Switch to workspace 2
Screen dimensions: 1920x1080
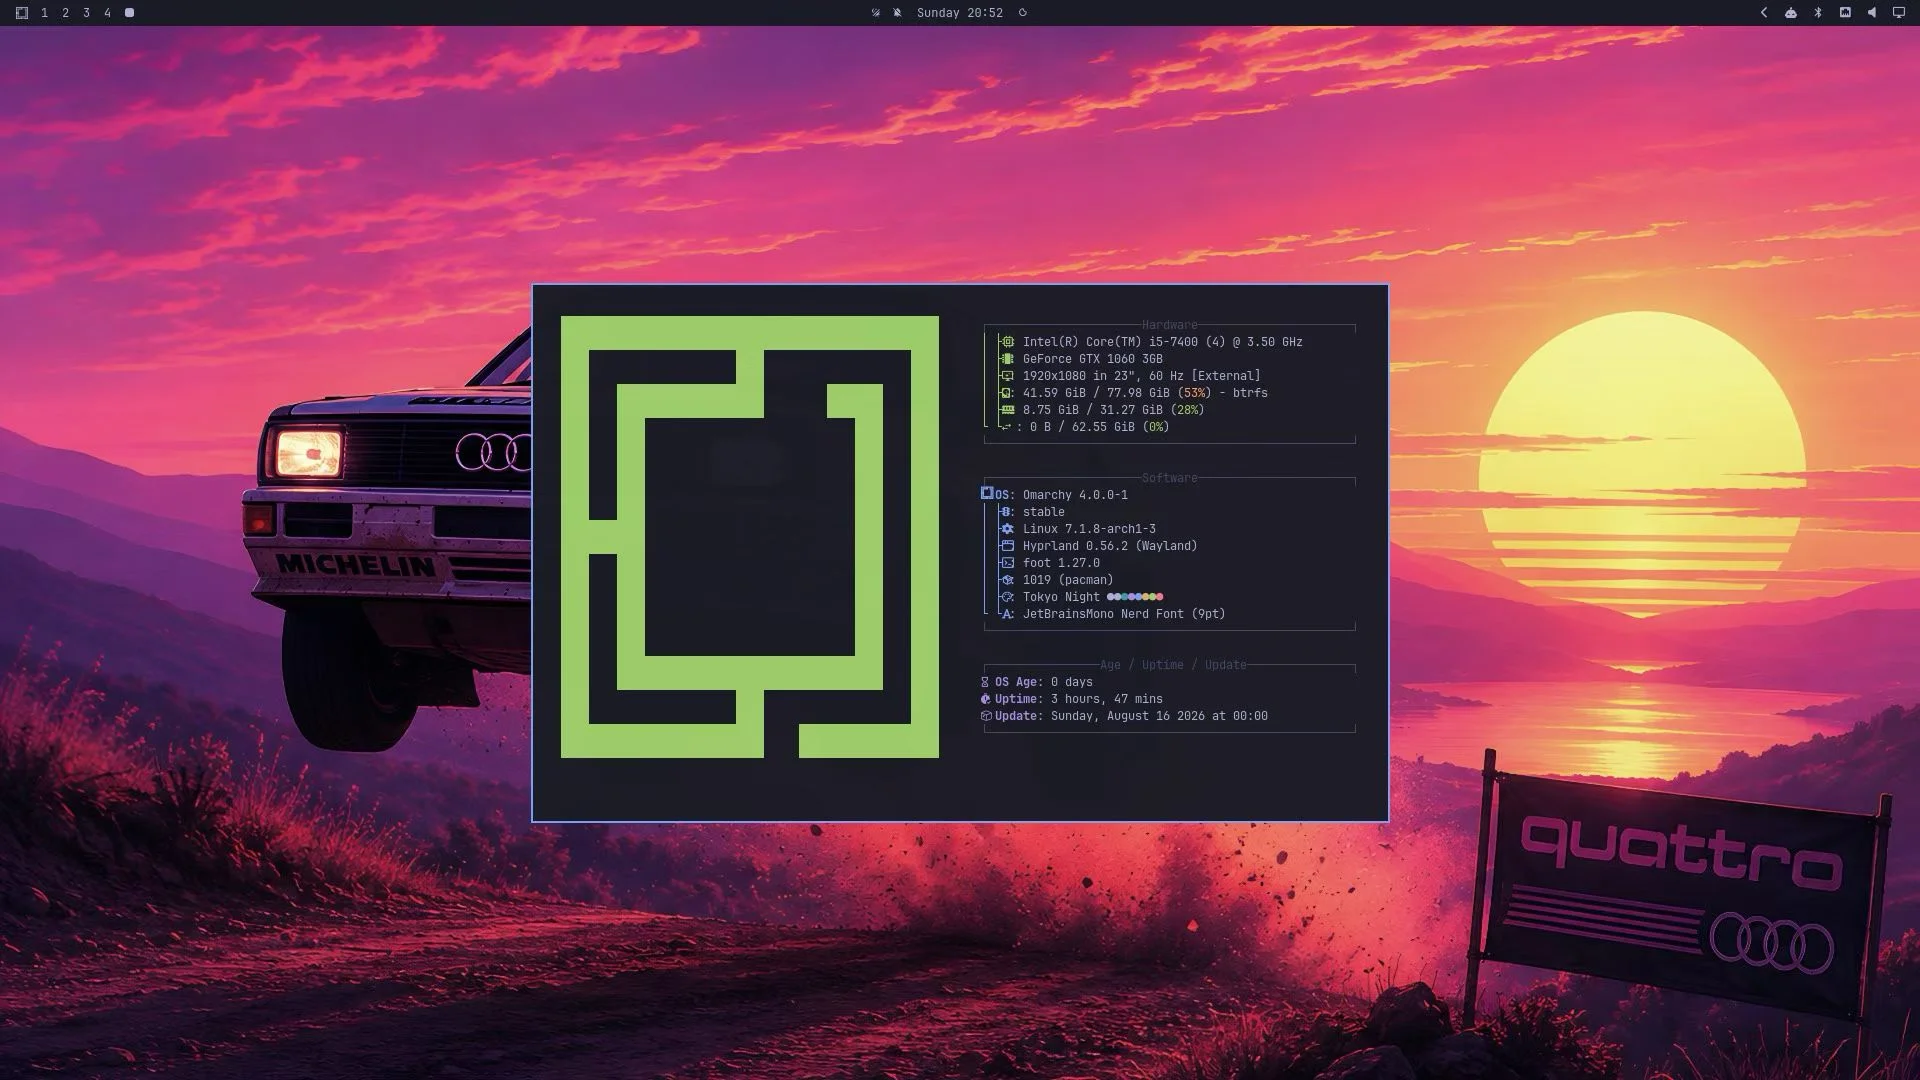(65, 13)
